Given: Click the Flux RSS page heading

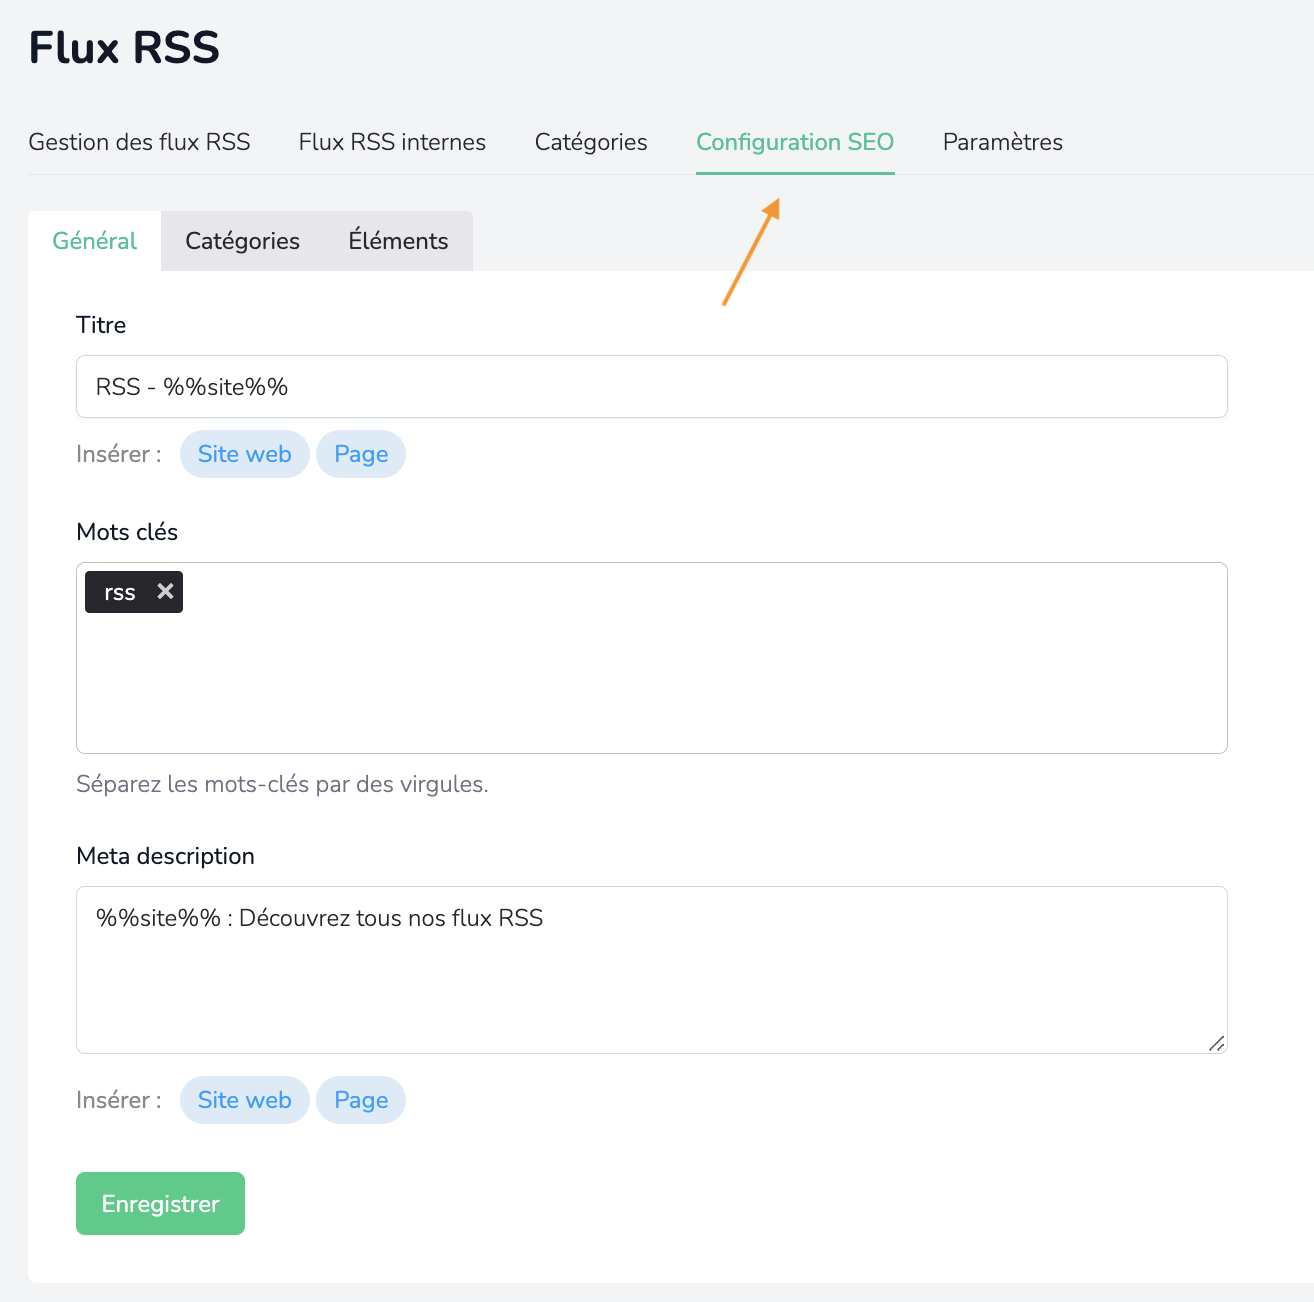Looking at the screenshot, I should point(124,48).
